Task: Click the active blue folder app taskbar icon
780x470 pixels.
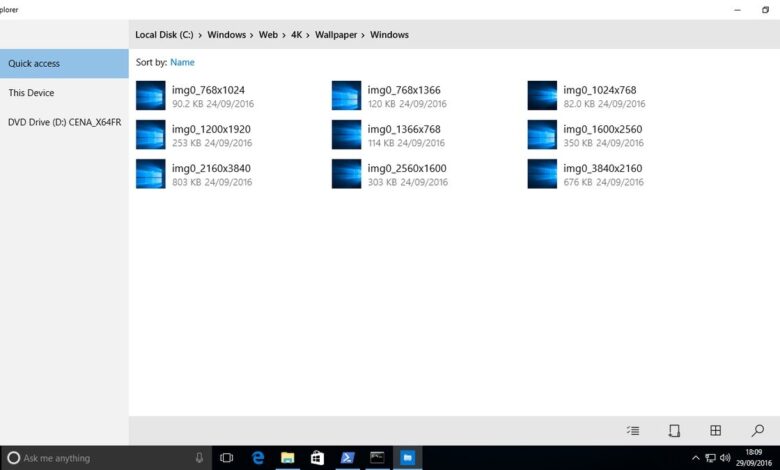Action: 407,458
